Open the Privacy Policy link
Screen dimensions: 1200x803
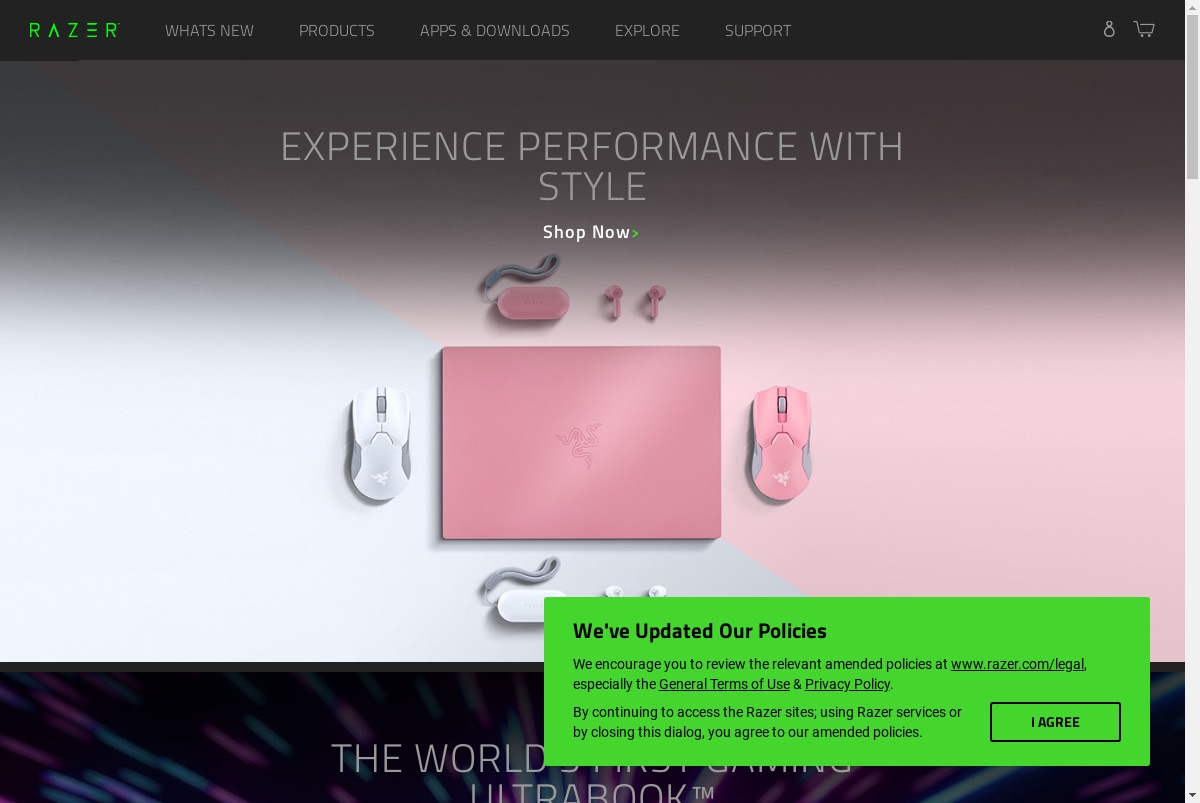point(847,684)
